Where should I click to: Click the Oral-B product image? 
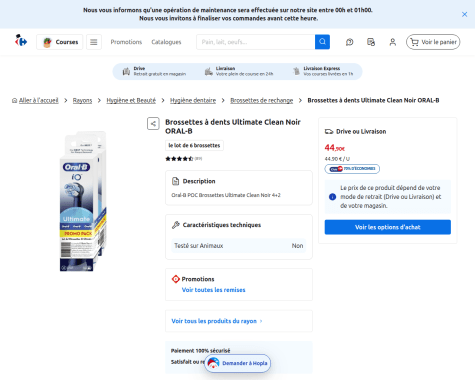coord(83,201)
